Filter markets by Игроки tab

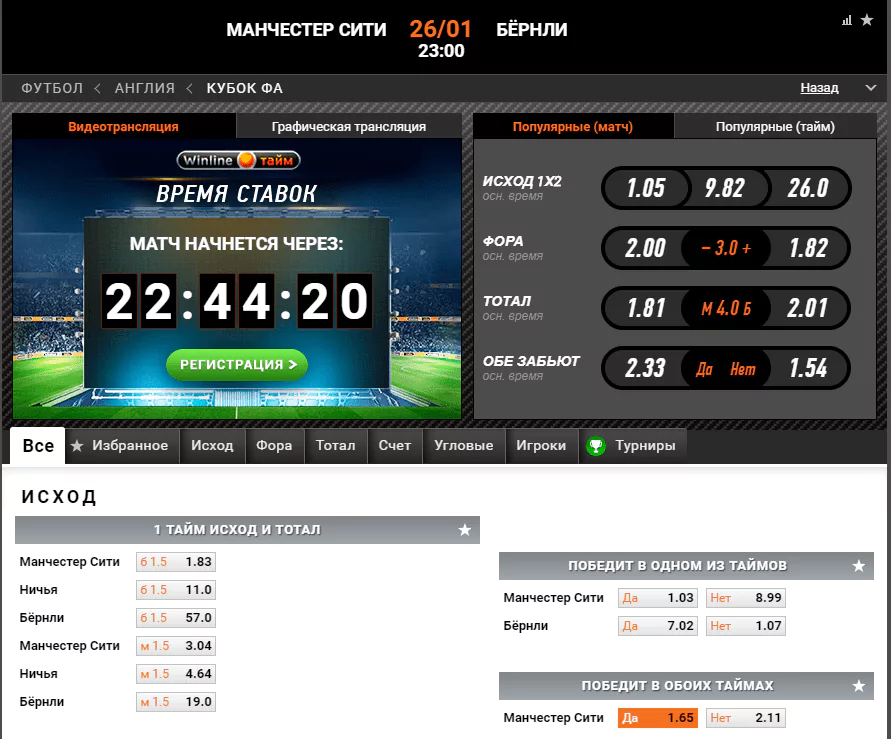[541, 445]
